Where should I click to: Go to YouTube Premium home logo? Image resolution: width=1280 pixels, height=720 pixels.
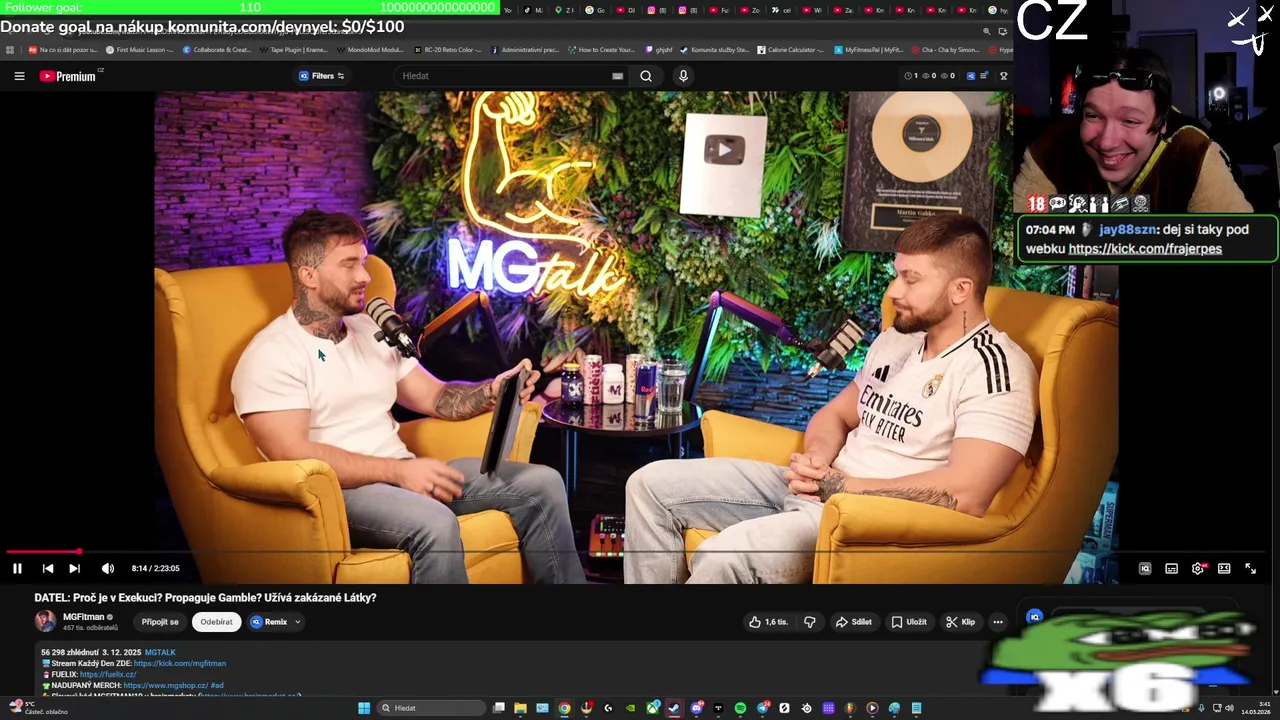coord(68,76)
